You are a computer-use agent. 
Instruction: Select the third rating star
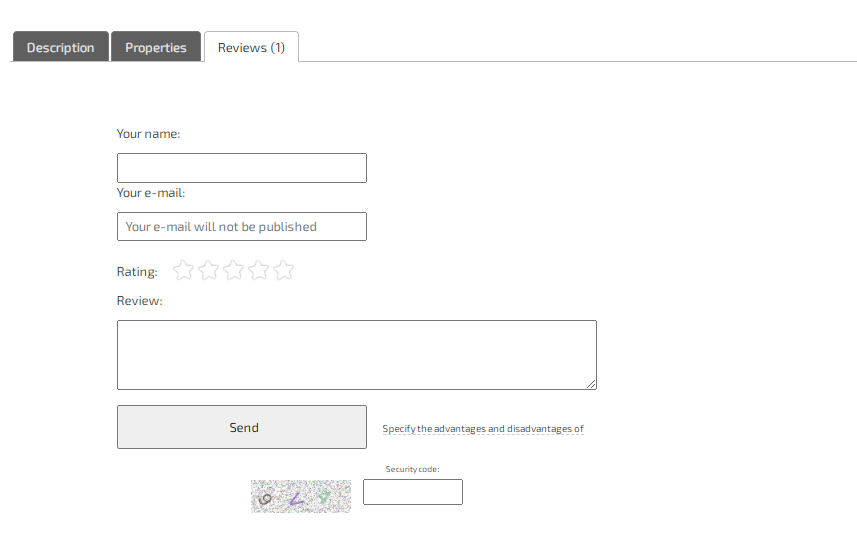[234, 270]
